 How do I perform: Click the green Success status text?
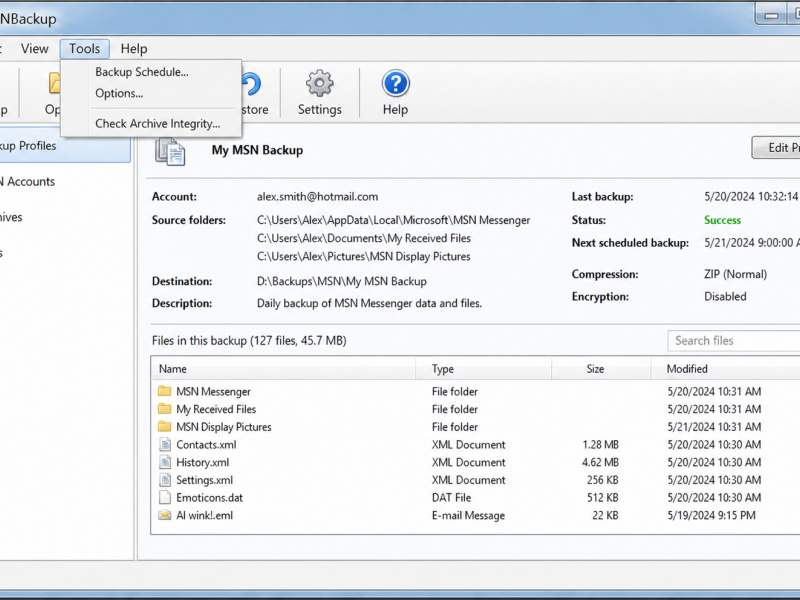722,220
